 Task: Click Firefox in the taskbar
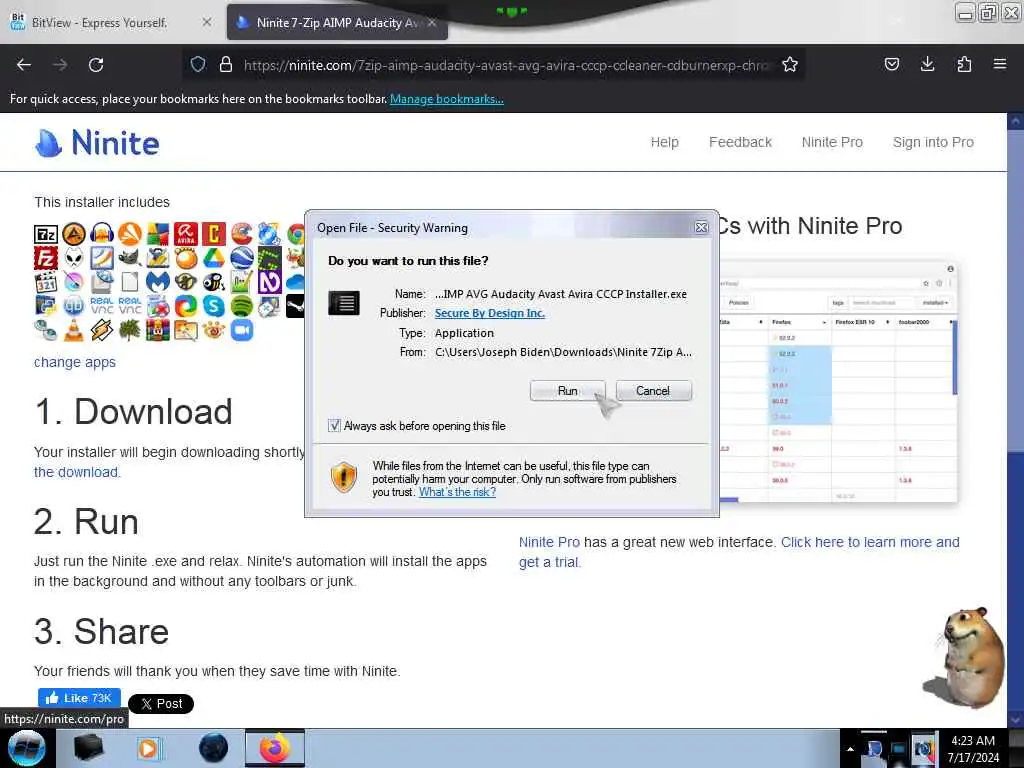tap(275, 748)
